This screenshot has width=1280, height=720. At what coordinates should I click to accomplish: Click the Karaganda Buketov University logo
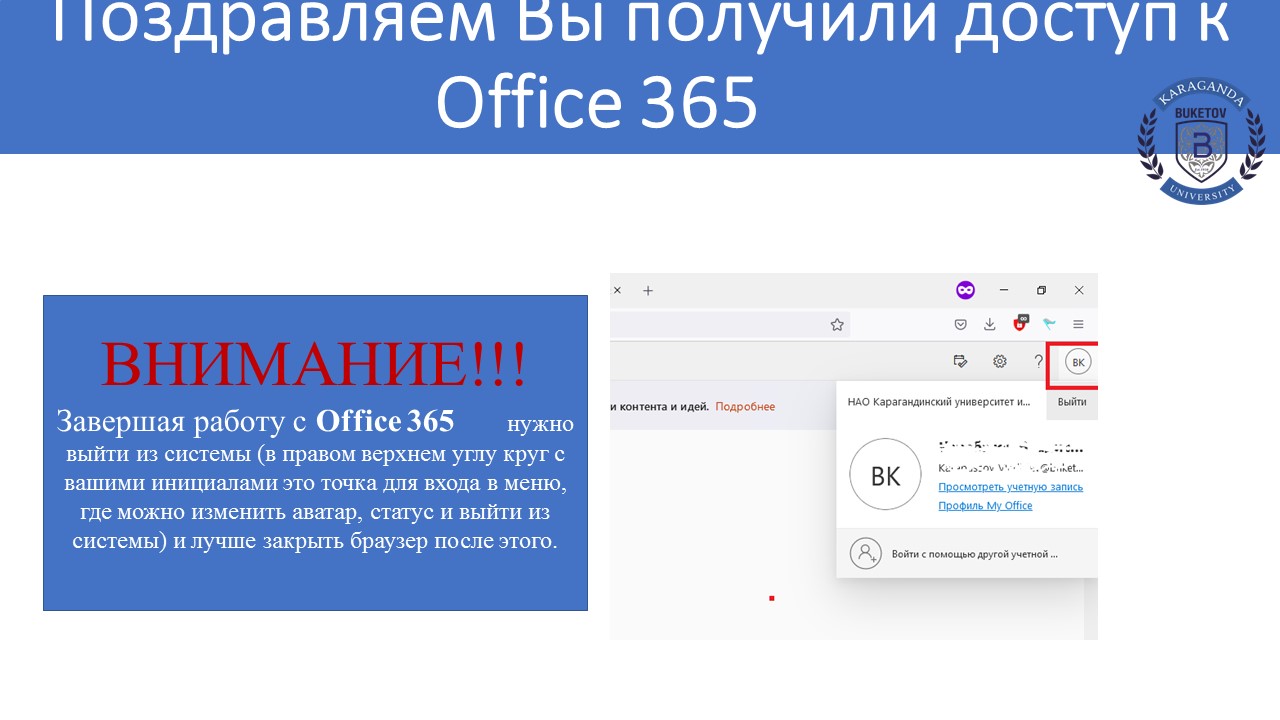pos(1203,141)
